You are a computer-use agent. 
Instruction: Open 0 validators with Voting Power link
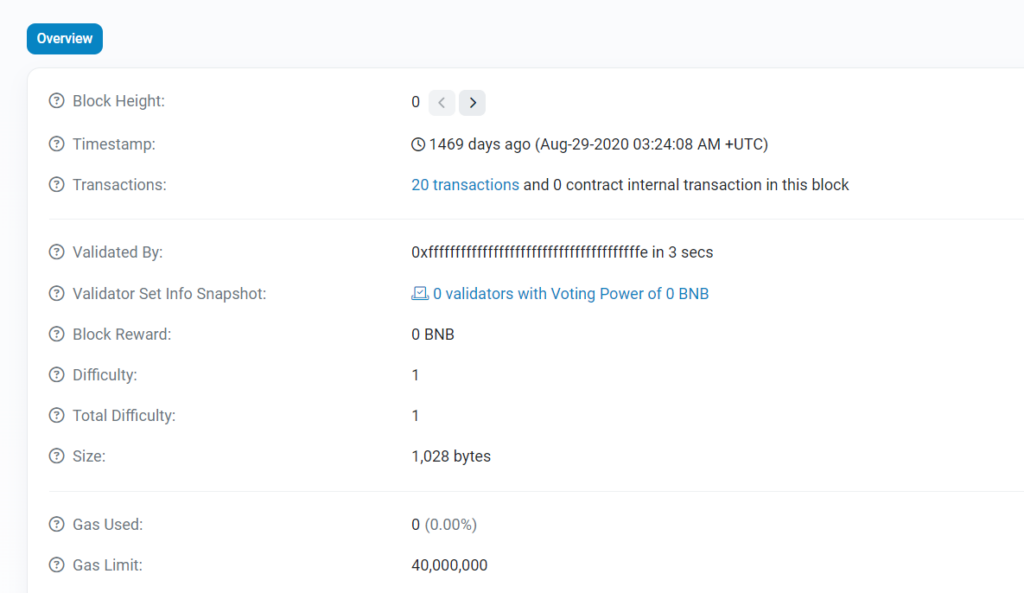[571, 294]
